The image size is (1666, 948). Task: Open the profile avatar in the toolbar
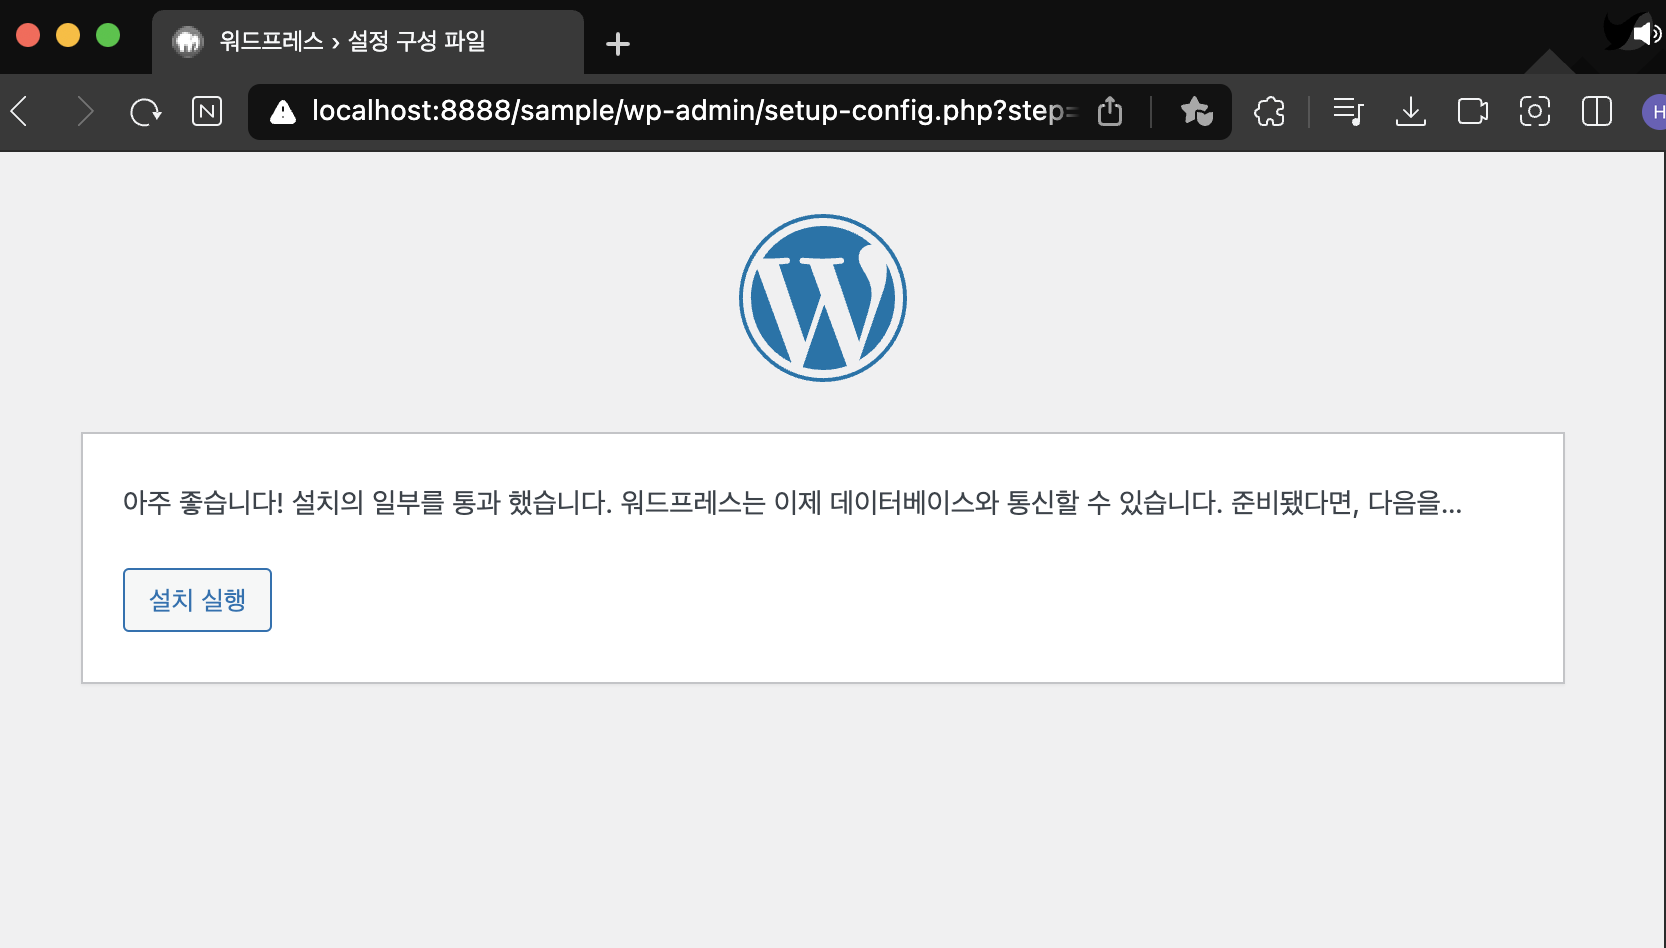[x=1654, y=111]
